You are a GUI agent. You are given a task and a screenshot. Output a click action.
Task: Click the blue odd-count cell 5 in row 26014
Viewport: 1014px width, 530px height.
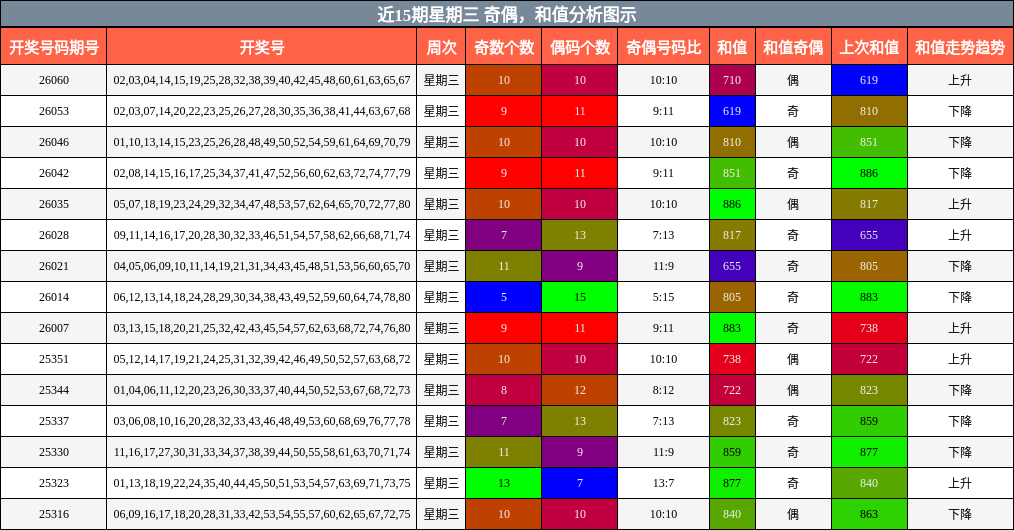[x=504, y=297]
